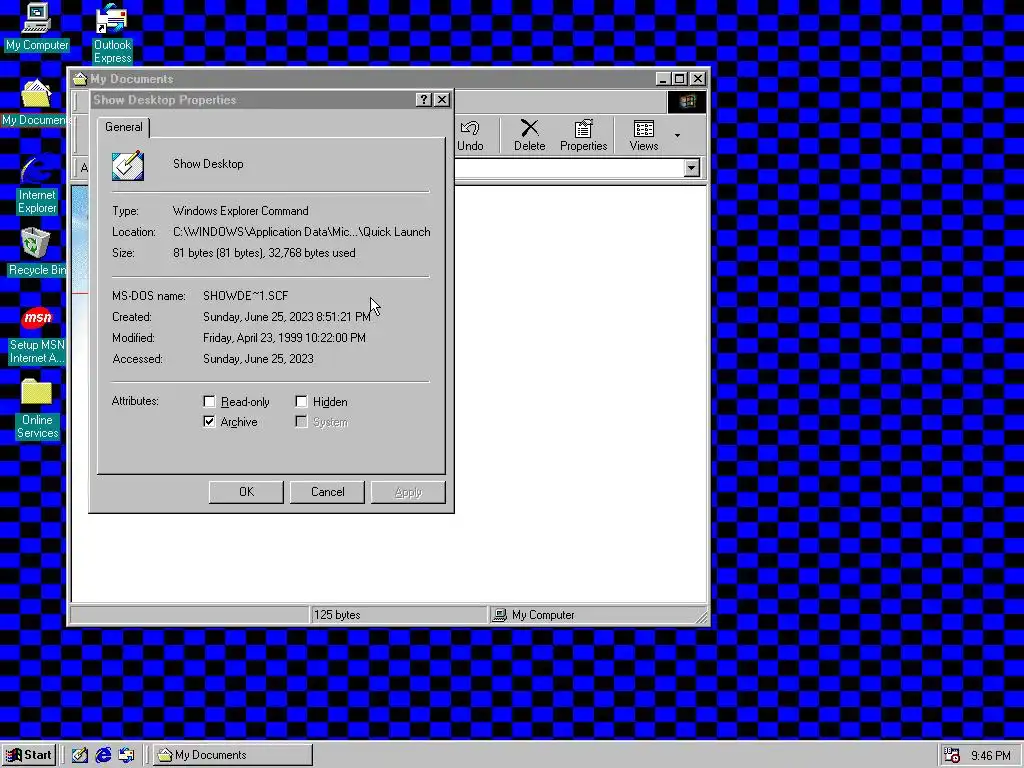
Task: Open the Start menu
Action: click(29, 755)
